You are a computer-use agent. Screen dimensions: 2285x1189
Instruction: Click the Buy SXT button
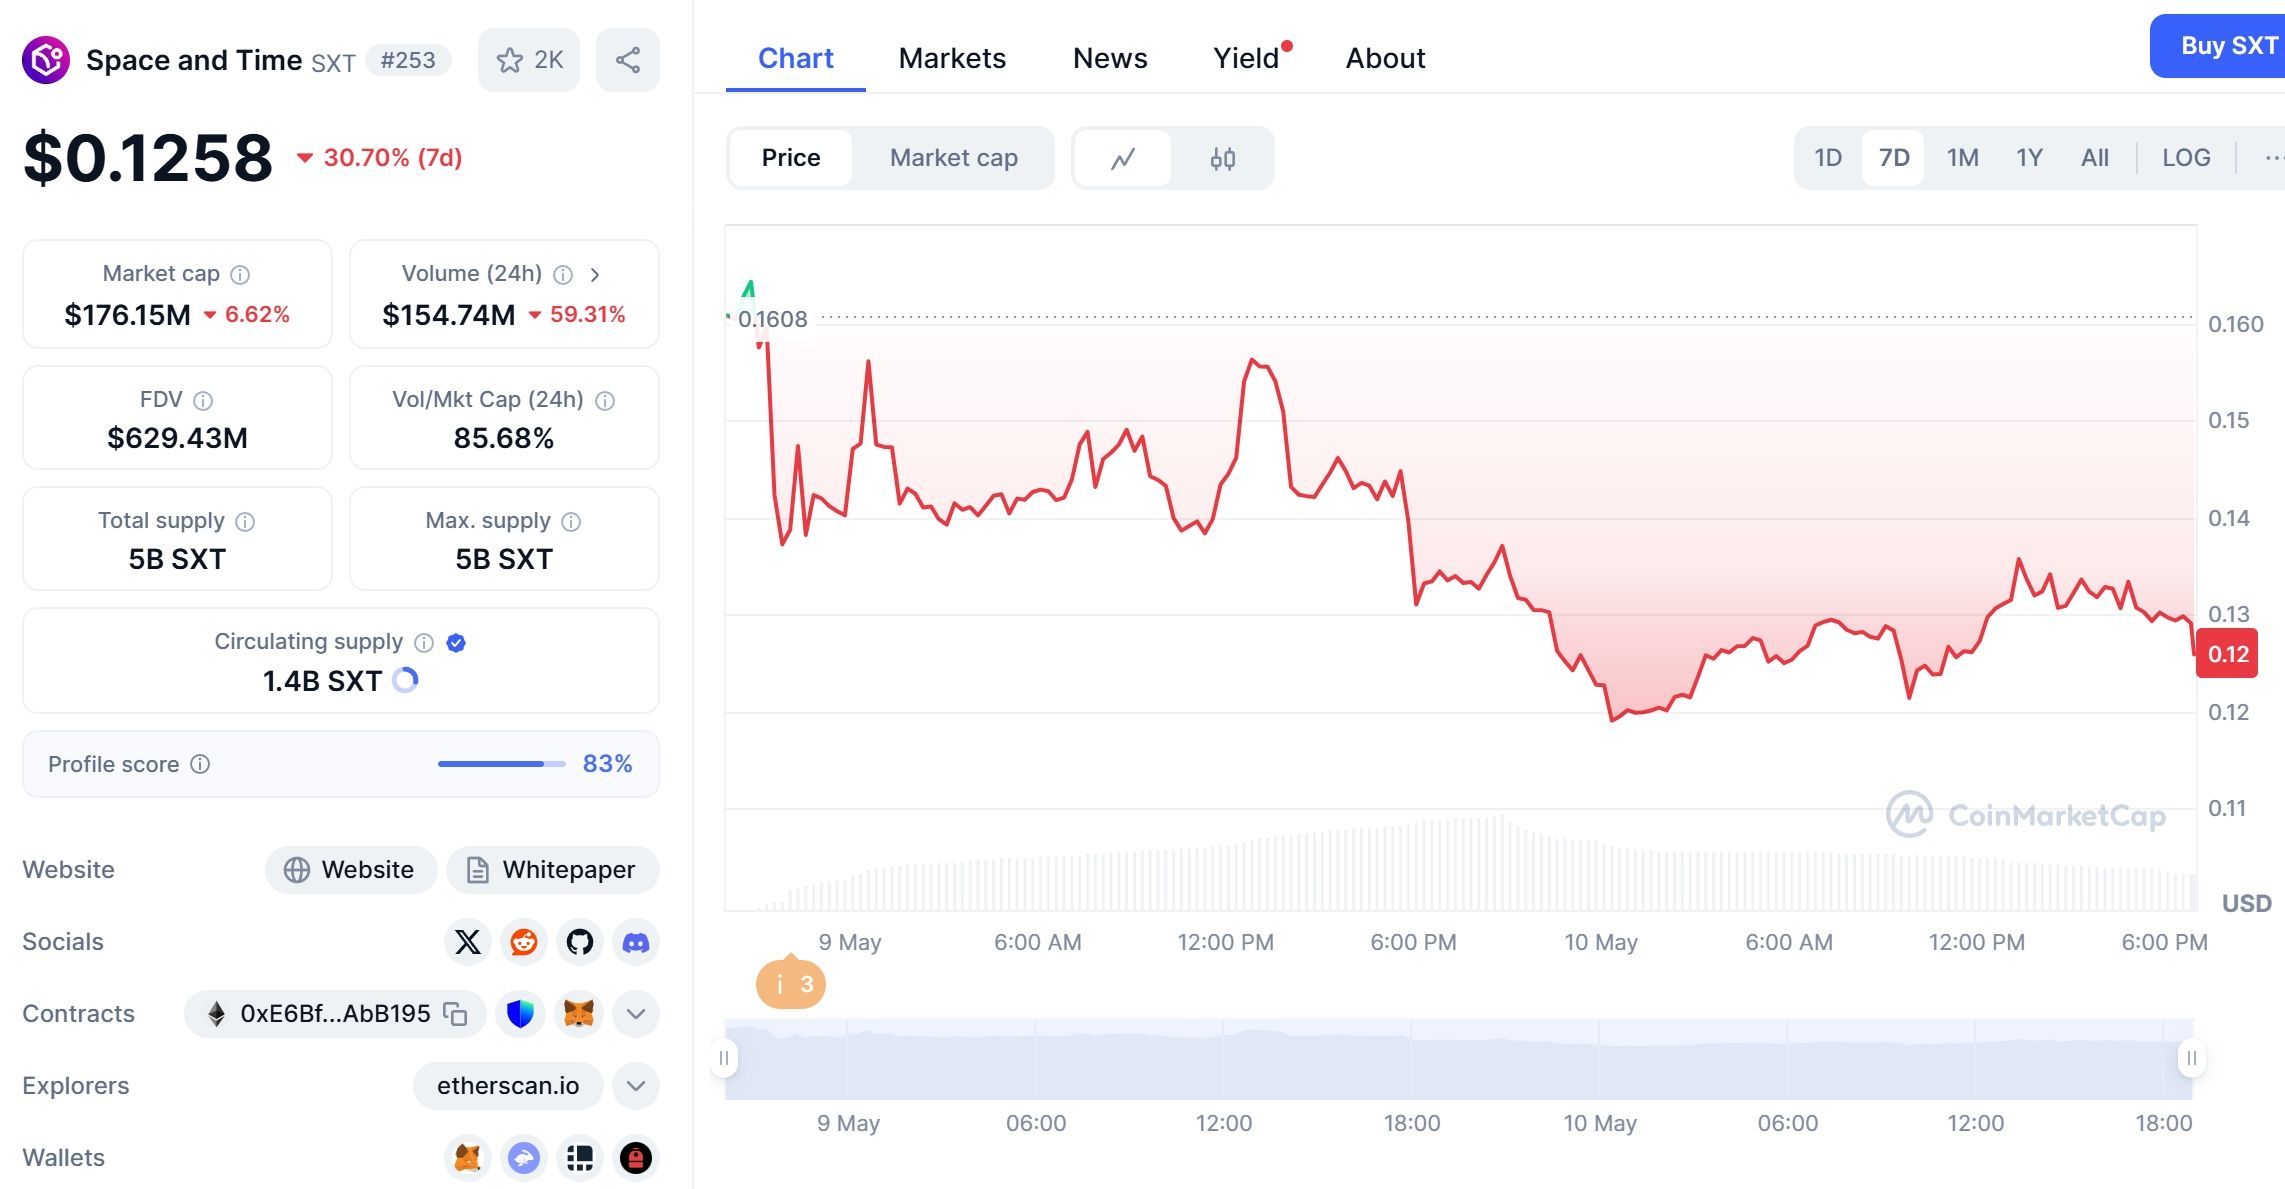[2229, 46]
